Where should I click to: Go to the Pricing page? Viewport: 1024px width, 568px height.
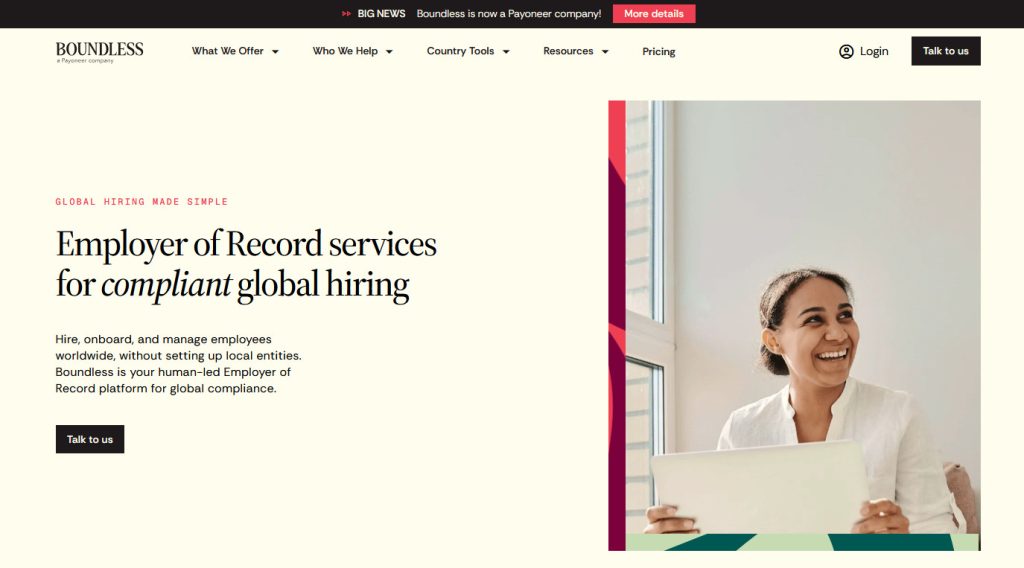coord(659,52)
